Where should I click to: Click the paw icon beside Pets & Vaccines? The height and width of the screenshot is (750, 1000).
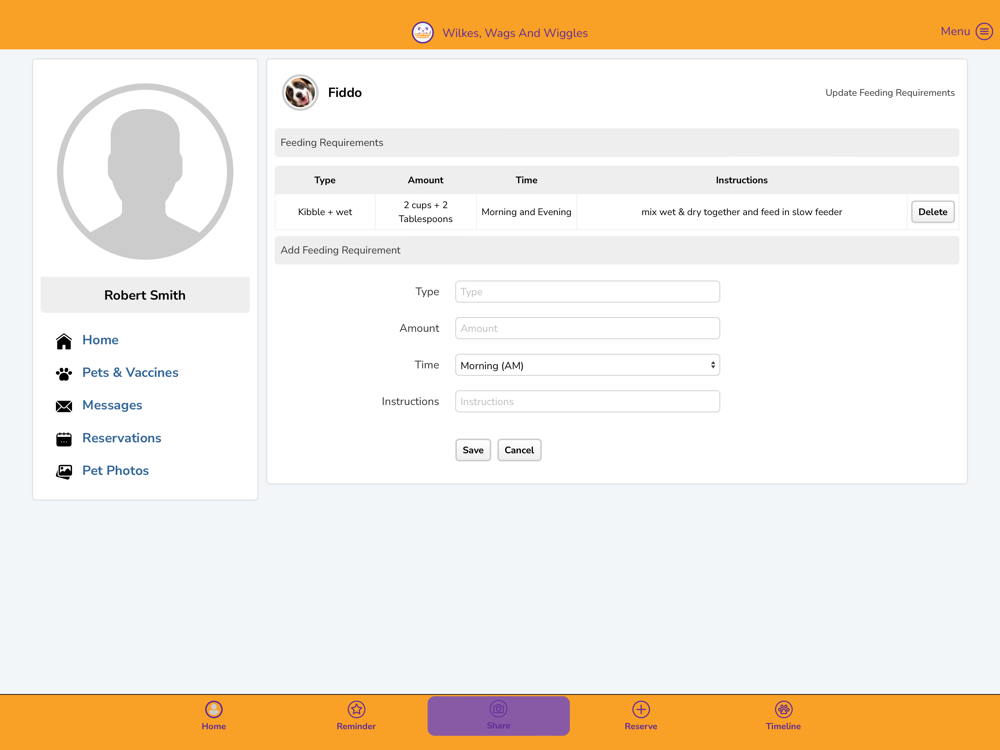click(x=64, y=374)
